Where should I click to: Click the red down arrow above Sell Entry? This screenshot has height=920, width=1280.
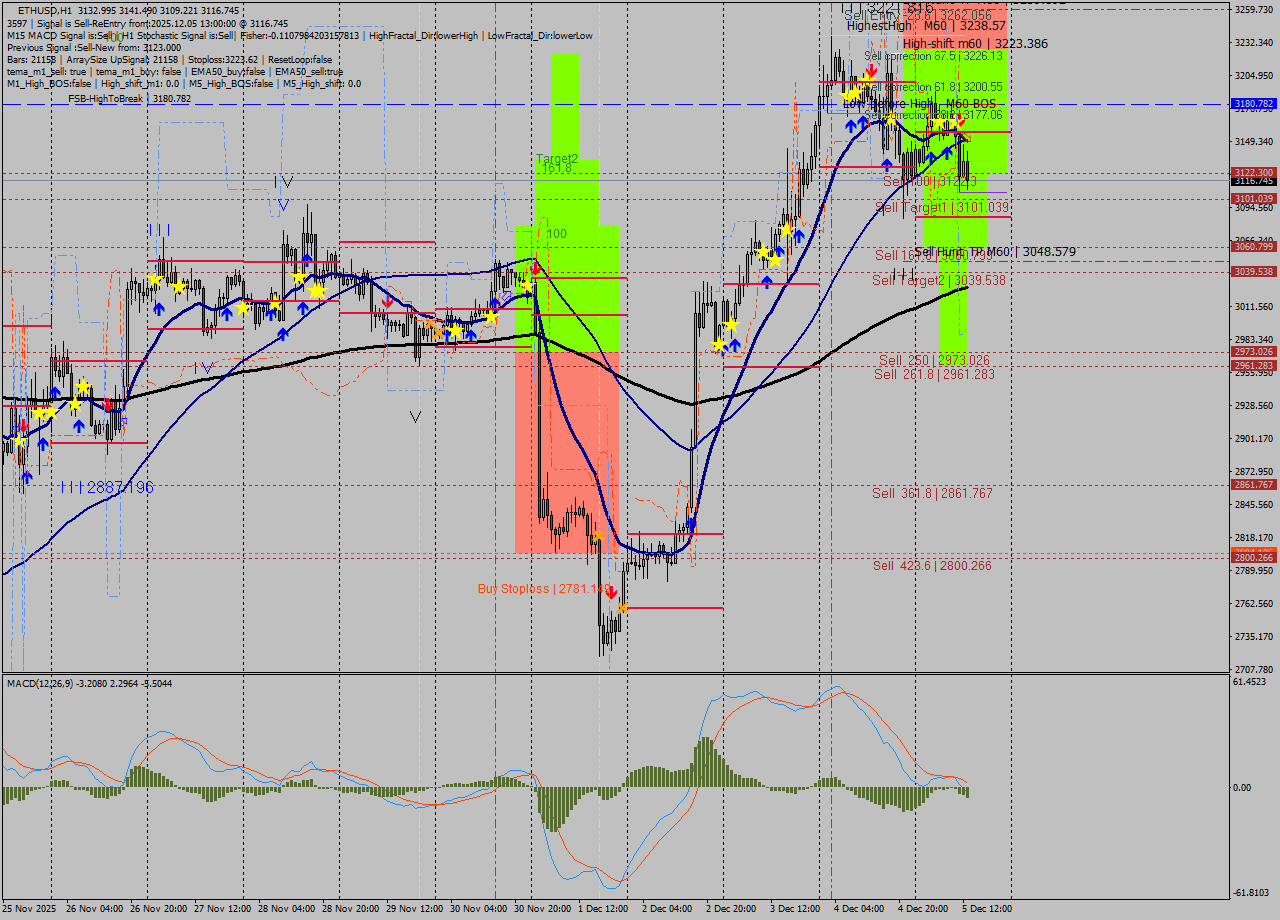point(871,70)
